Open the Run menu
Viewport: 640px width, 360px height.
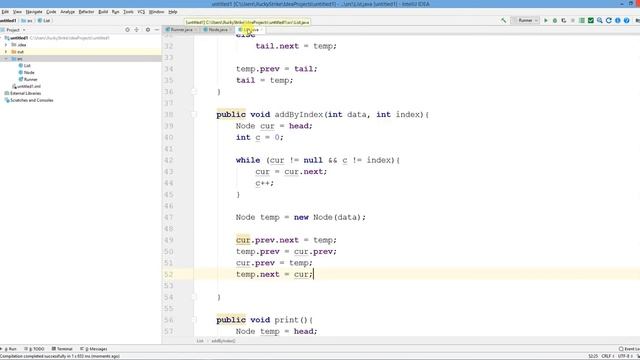[x=116, y=12]
